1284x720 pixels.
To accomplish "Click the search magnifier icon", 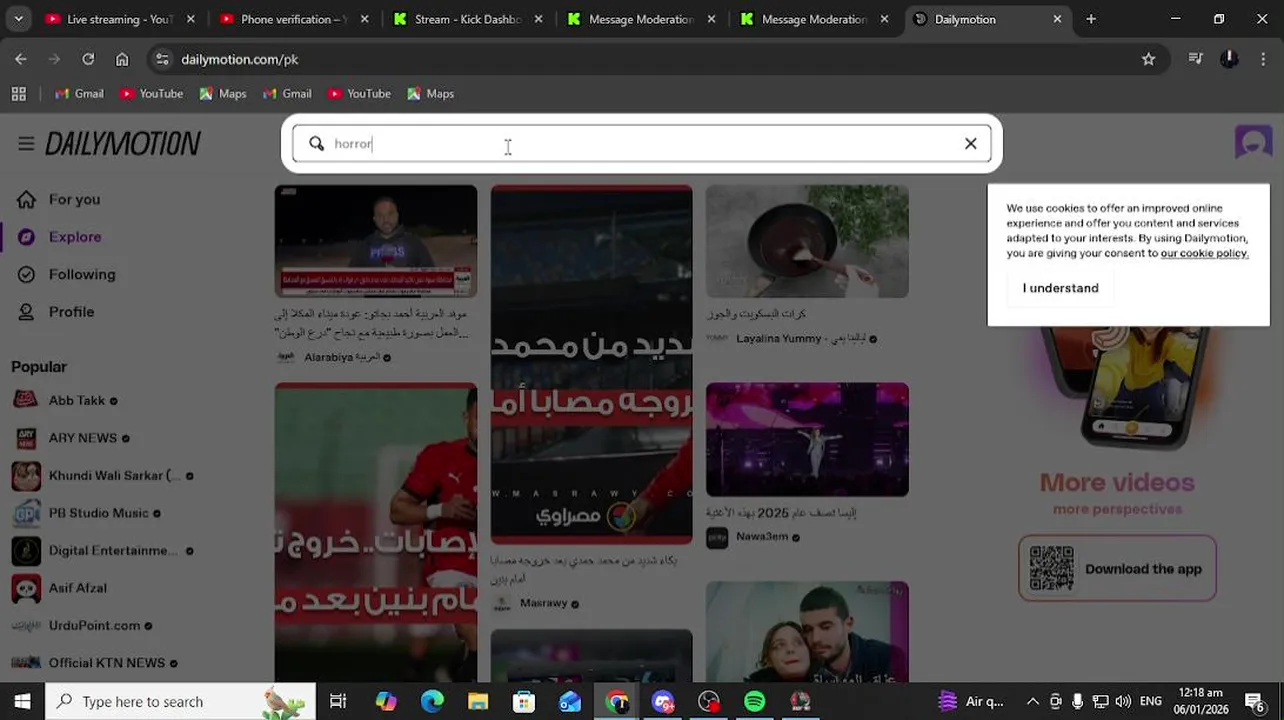I will tap(316, 144).
